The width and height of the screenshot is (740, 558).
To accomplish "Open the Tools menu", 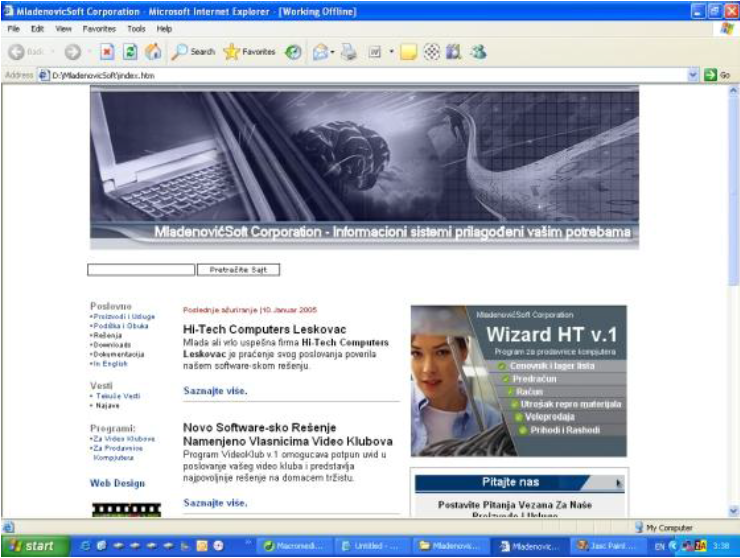I will tap(136, 29).
